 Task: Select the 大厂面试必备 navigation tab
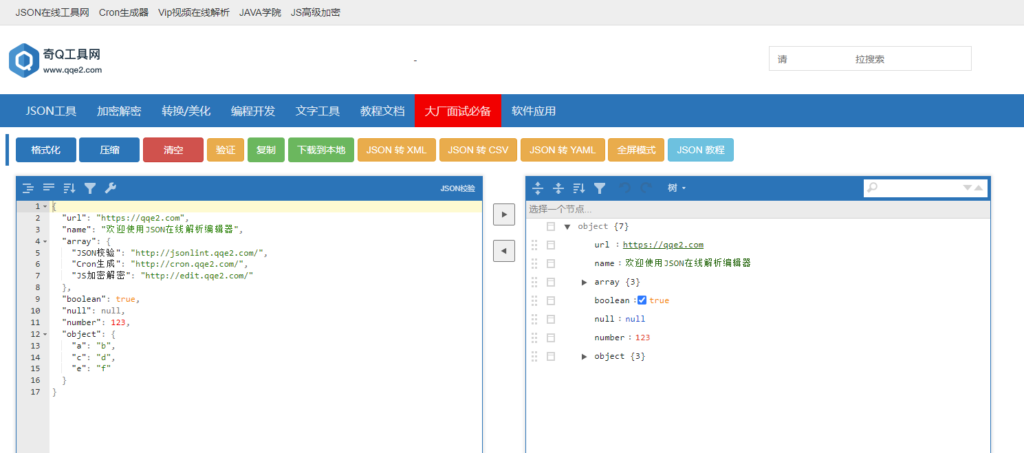click(457, 111)
